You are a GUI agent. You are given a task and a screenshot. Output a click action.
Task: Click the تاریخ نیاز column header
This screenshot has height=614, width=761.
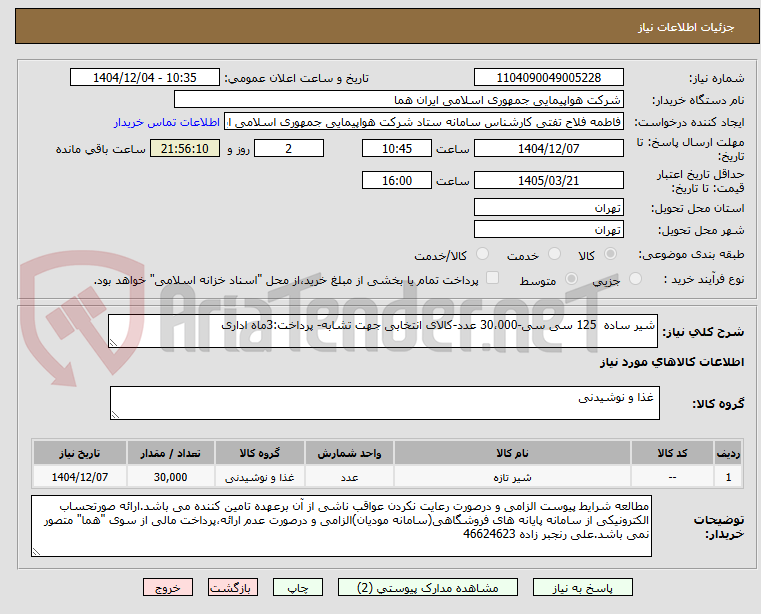point(80,453)
